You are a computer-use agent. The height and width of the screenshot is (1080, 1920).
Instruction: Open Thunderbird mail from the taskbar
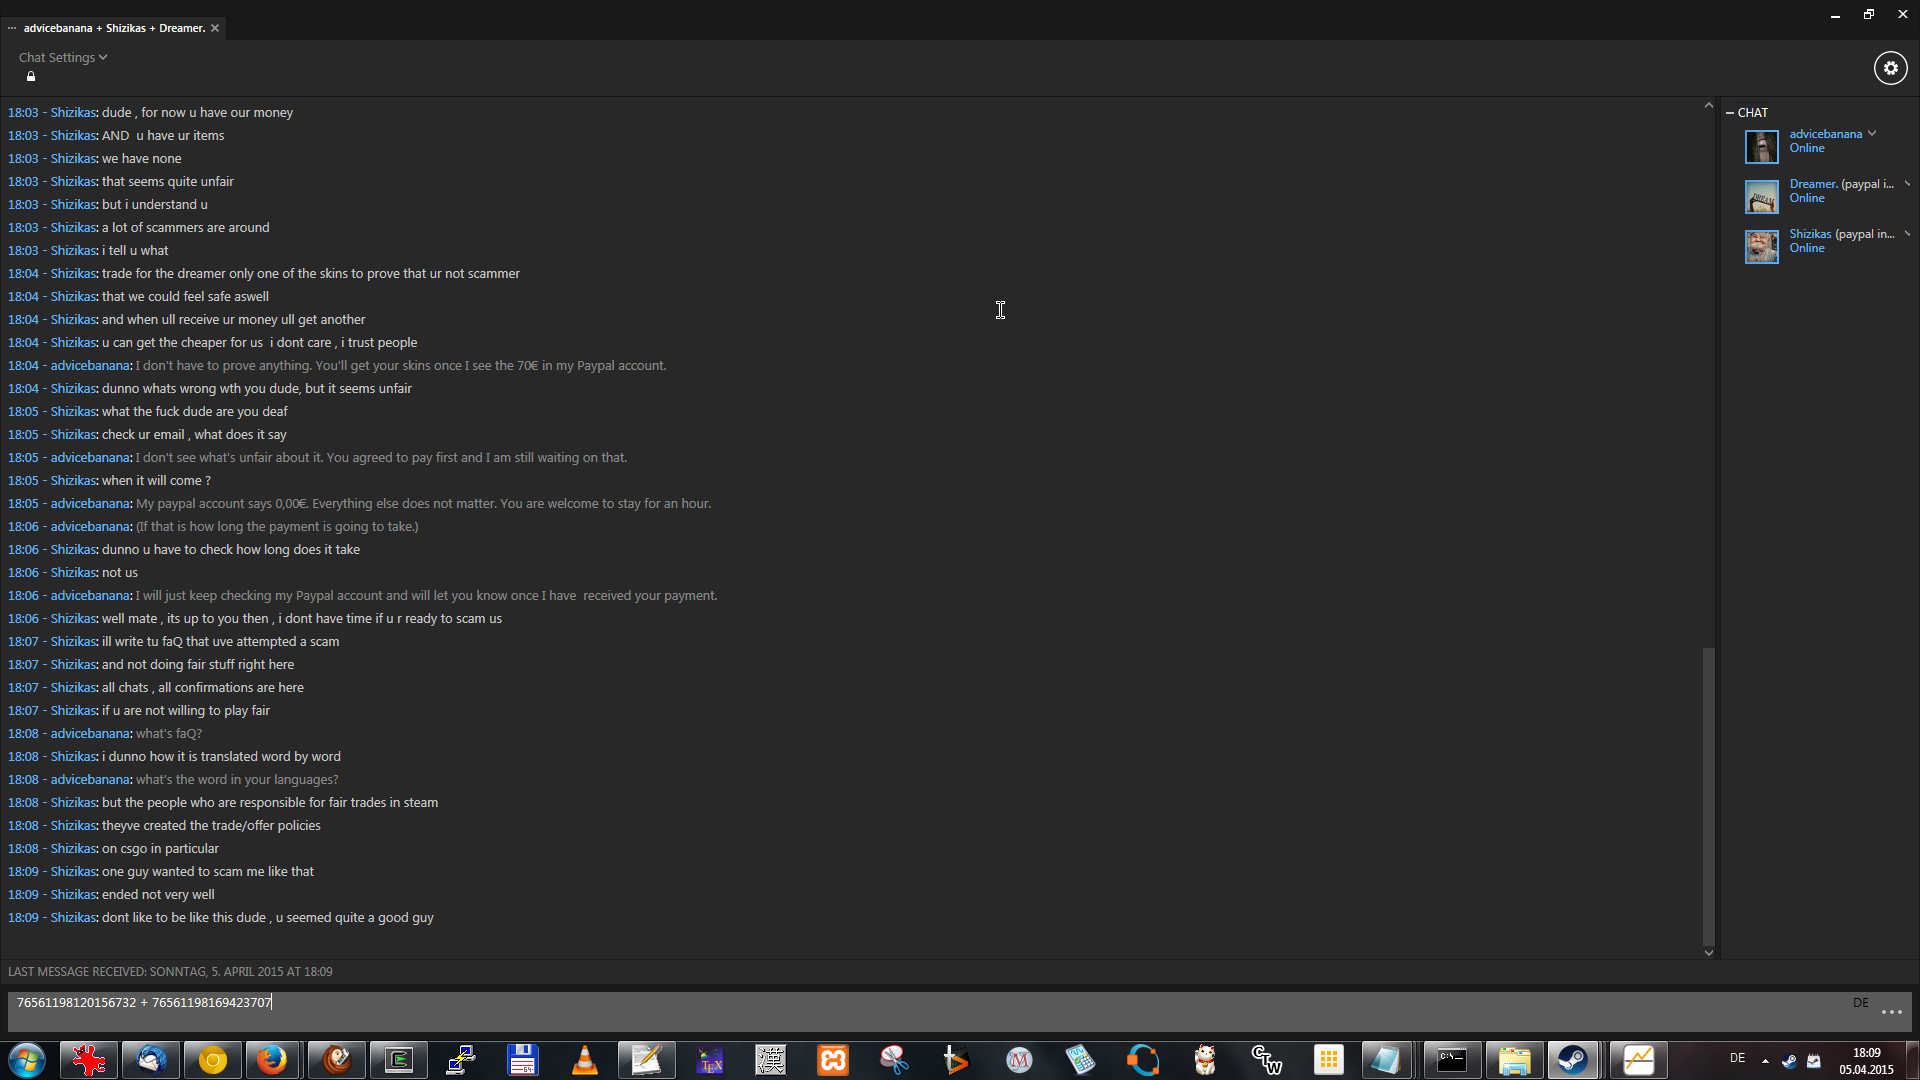point(151,1060)
